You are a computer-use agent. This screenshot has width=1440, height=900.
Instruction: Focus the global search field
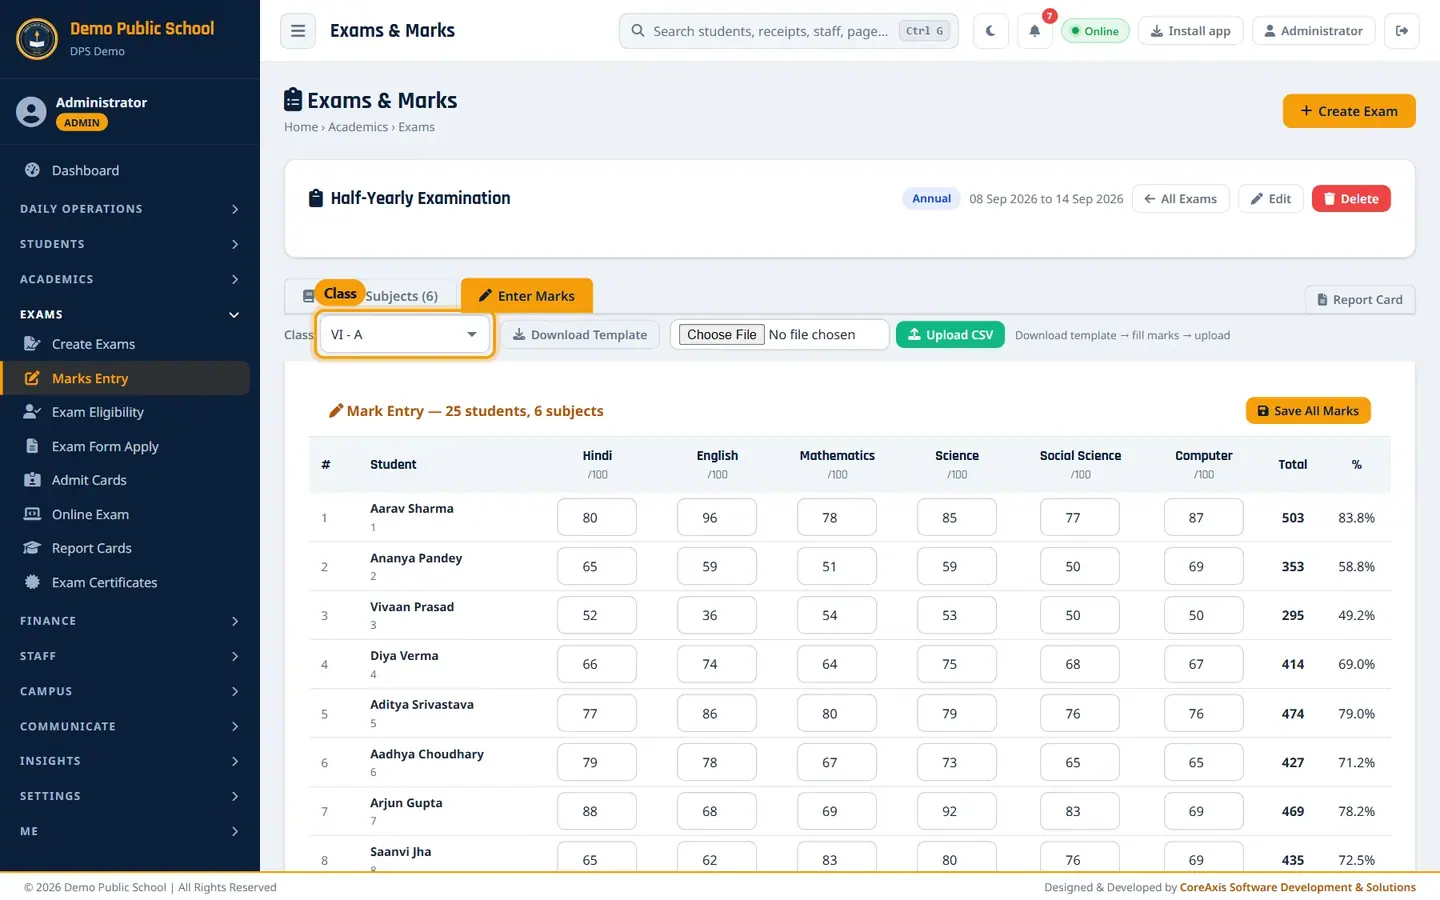[x=789, y=31]
